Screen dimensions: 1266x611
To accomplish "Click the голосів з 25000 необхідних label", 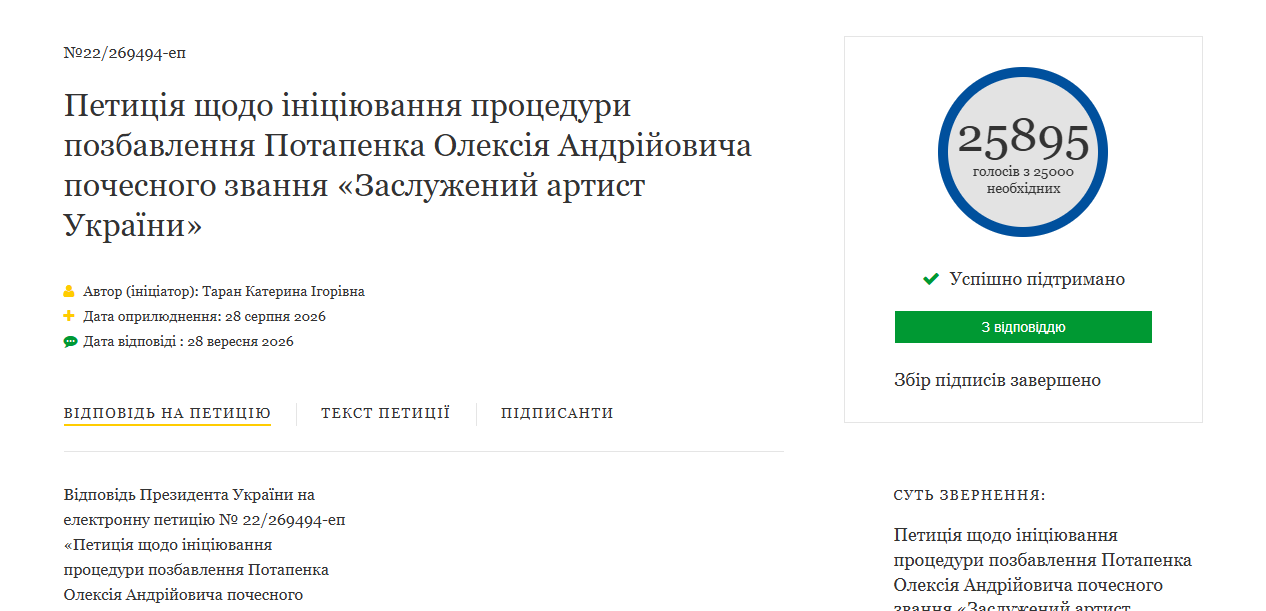I will (1023, 180).
